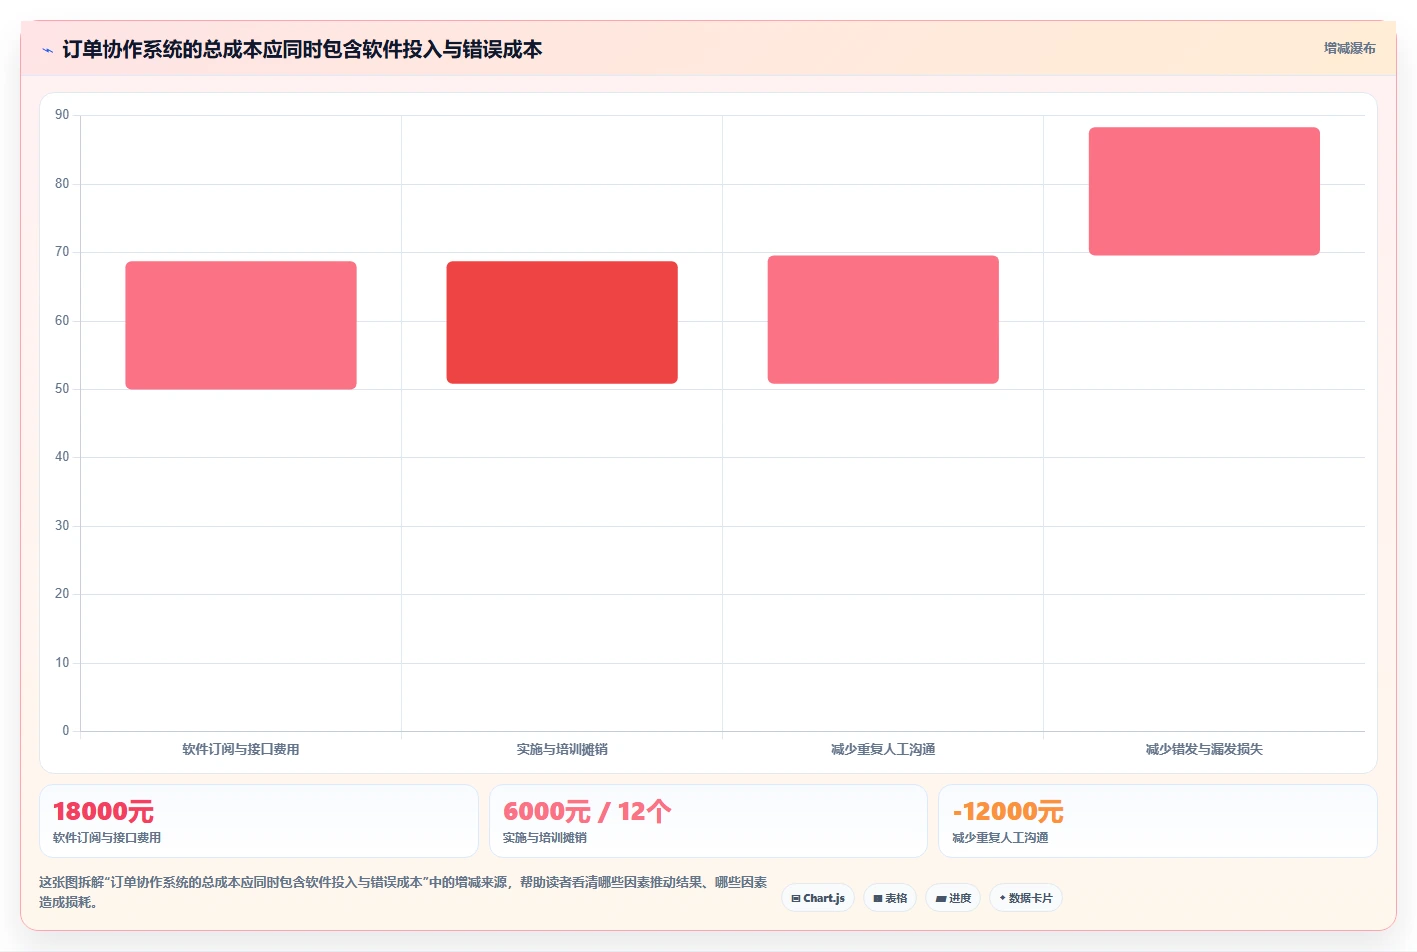The width and height of the screenshot is (1417, 952).
Task: Click the 增减瀑布 tag in header
Action: pyautogui.click(x=1349, y=48)
